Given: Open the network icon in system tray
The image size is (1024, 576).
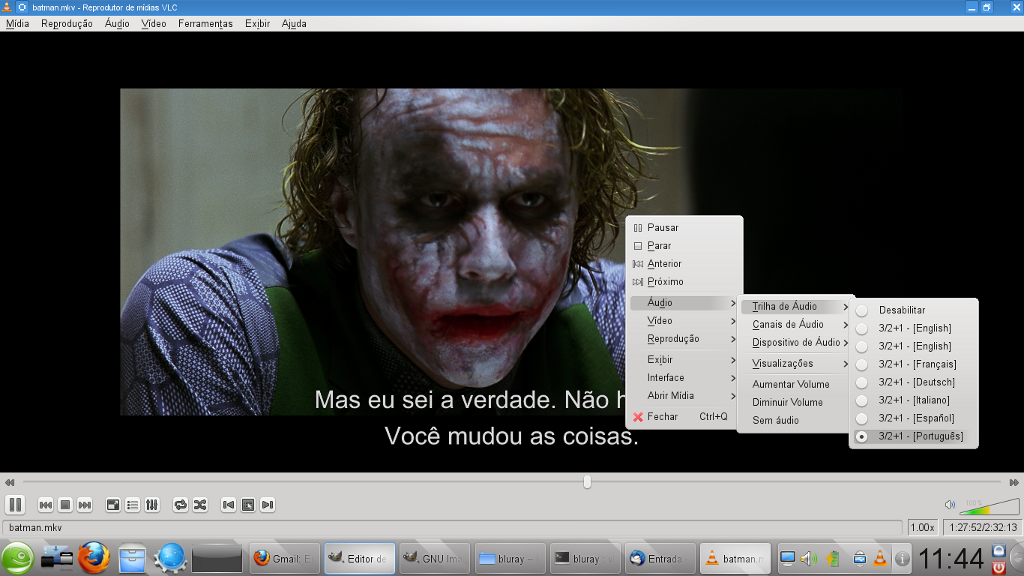Looking at the screenshot, I should pos(859,558).
